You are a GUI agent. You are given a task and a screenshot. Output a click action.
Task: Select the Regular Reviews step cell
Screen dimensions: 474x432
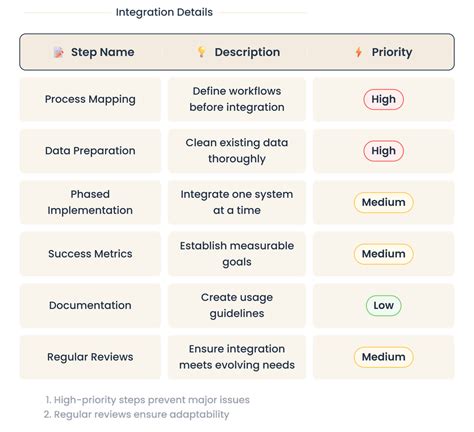click(x=90, y=357)
